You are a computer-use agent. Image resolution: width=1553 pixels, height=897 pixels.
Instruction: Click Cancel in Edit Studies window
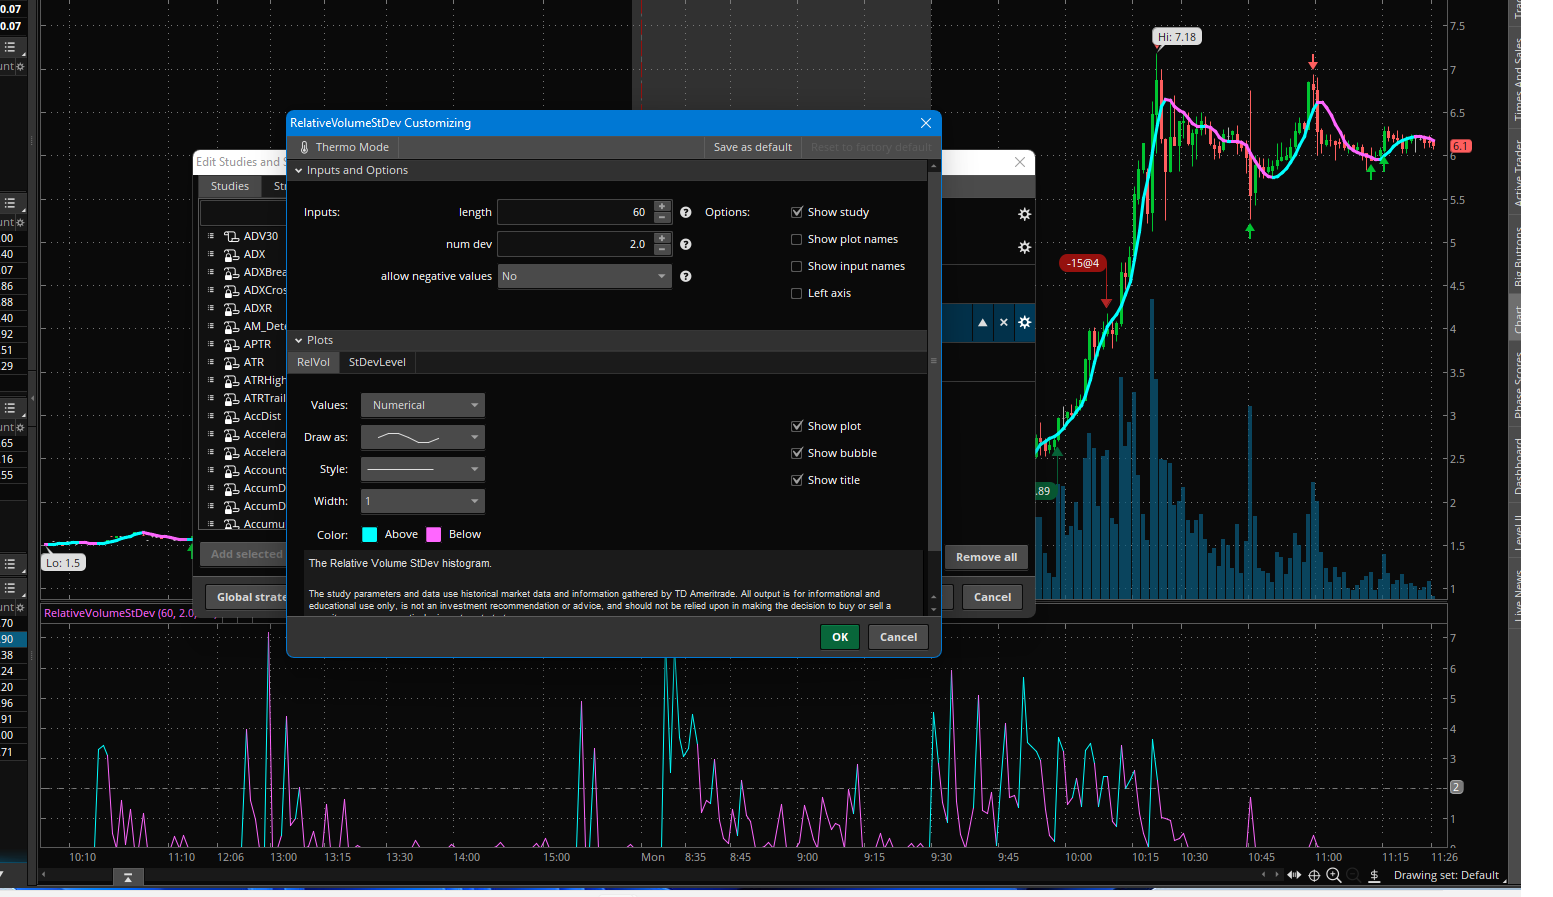click(x=993, y=597)
